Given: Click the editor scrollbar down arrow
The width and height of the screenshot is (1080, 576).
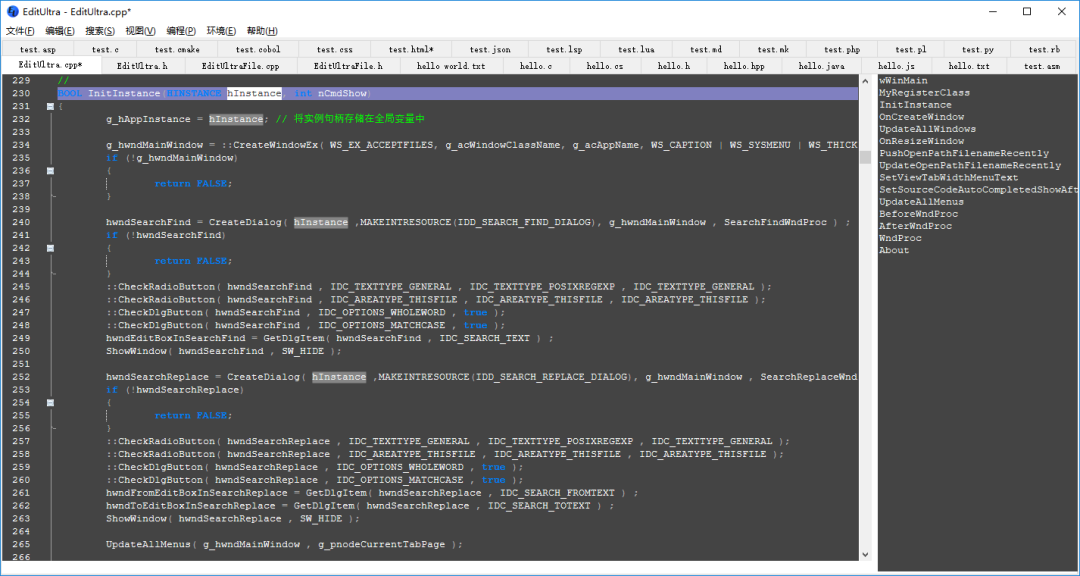Looking at the screenshot, I should pos(866,554).
